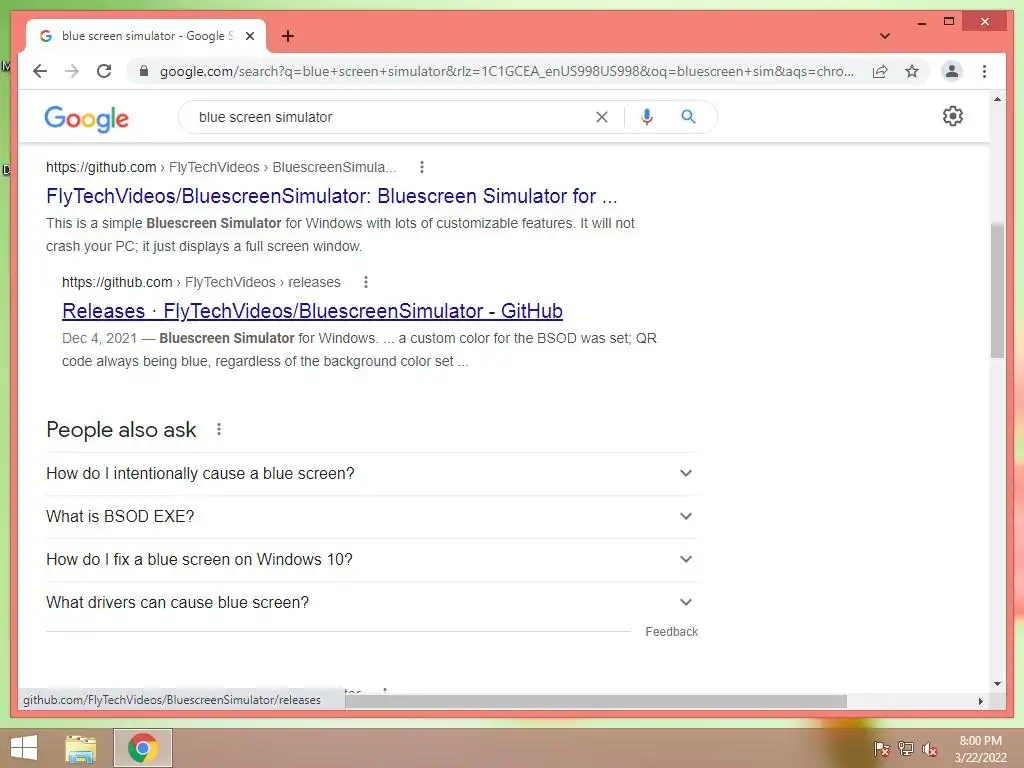Submit search with magnifier icon
The image size is (1024, 768).
pos(688,117)
